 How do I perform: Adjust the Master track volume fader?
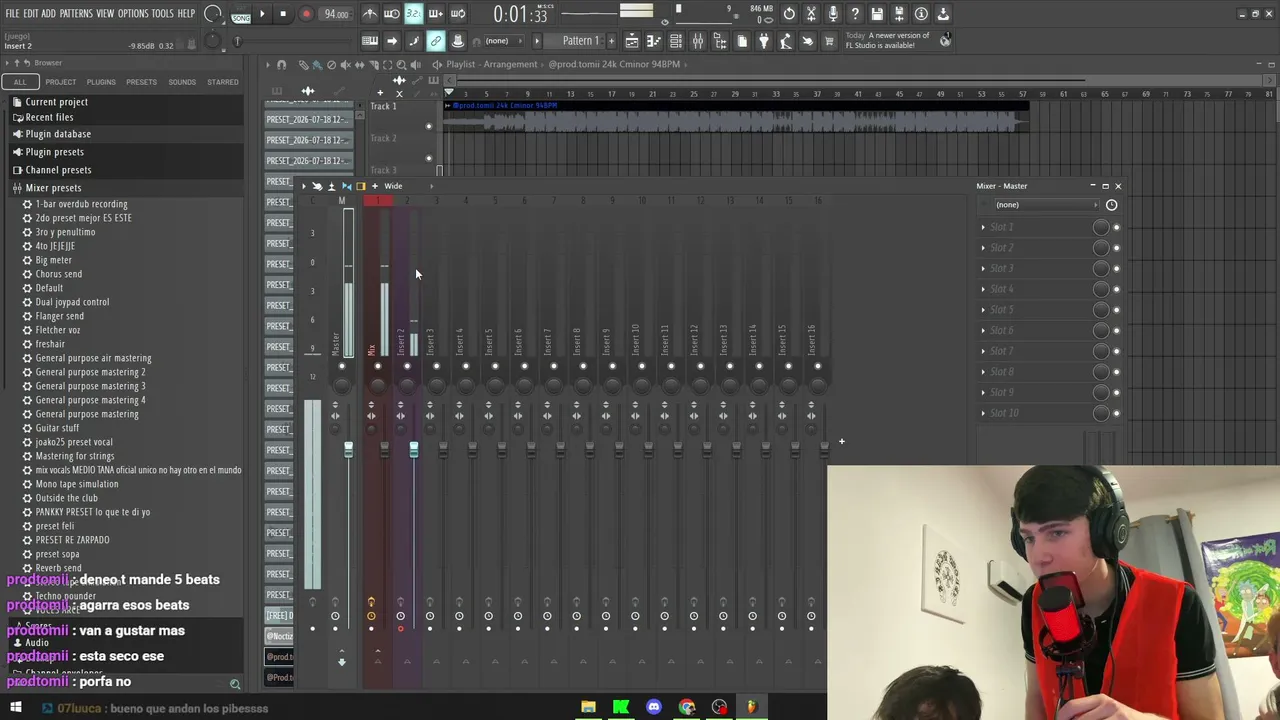click(x=348, y=451)
